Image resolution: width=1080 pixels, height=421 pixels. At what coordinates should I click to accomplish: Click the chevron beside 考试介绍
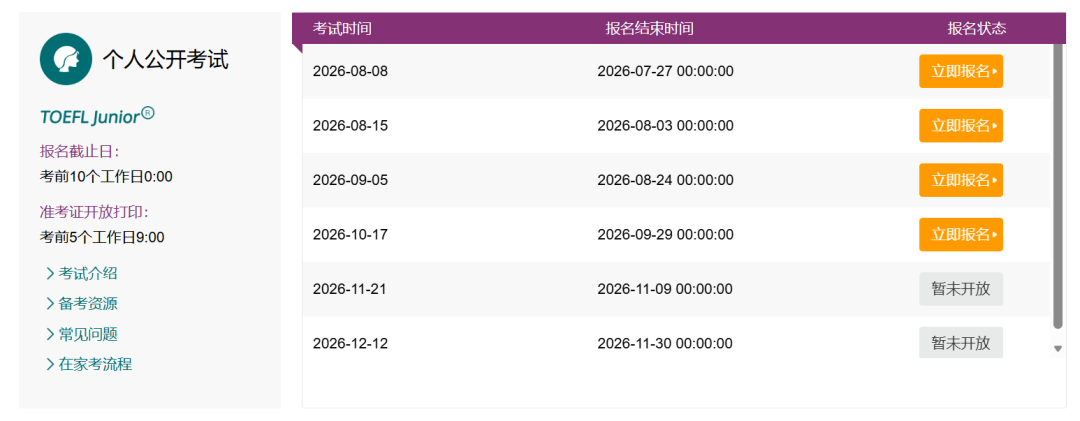(50, 274)
